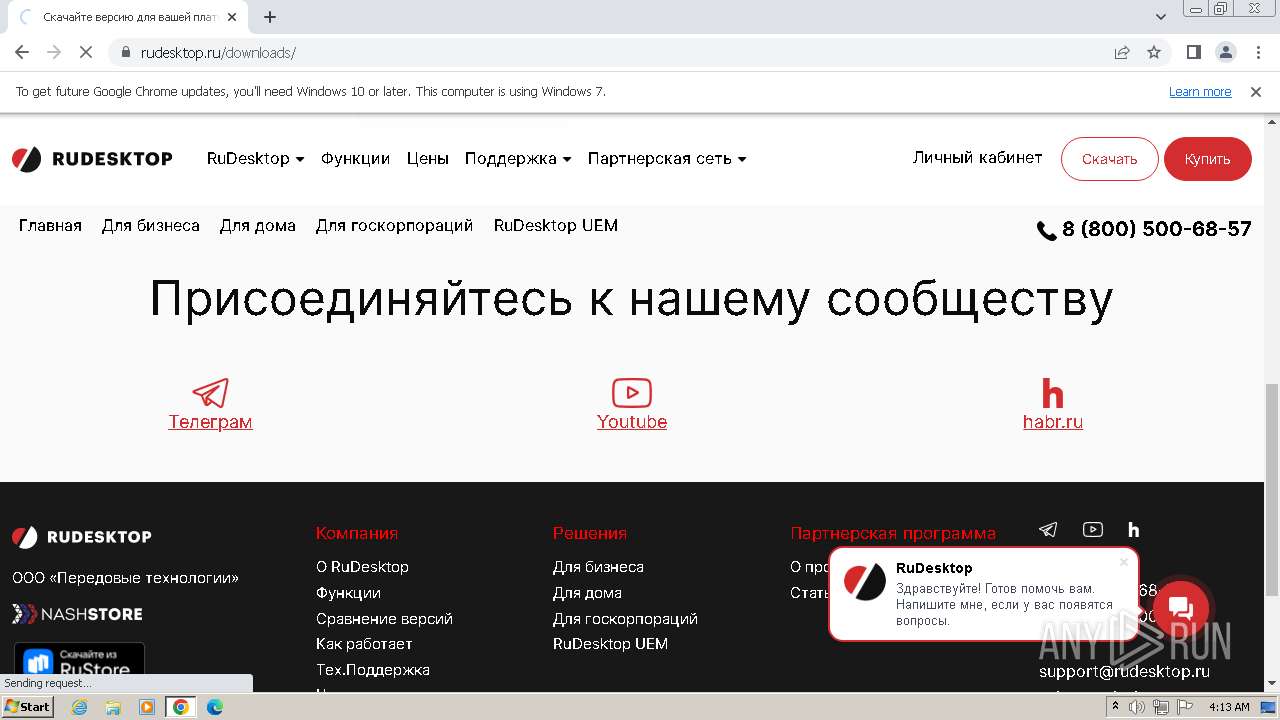The height and width of the screenshot is (720, 1280).
Task: Open the taskbar file explorer folder
Action: click(x=113, y=707)
